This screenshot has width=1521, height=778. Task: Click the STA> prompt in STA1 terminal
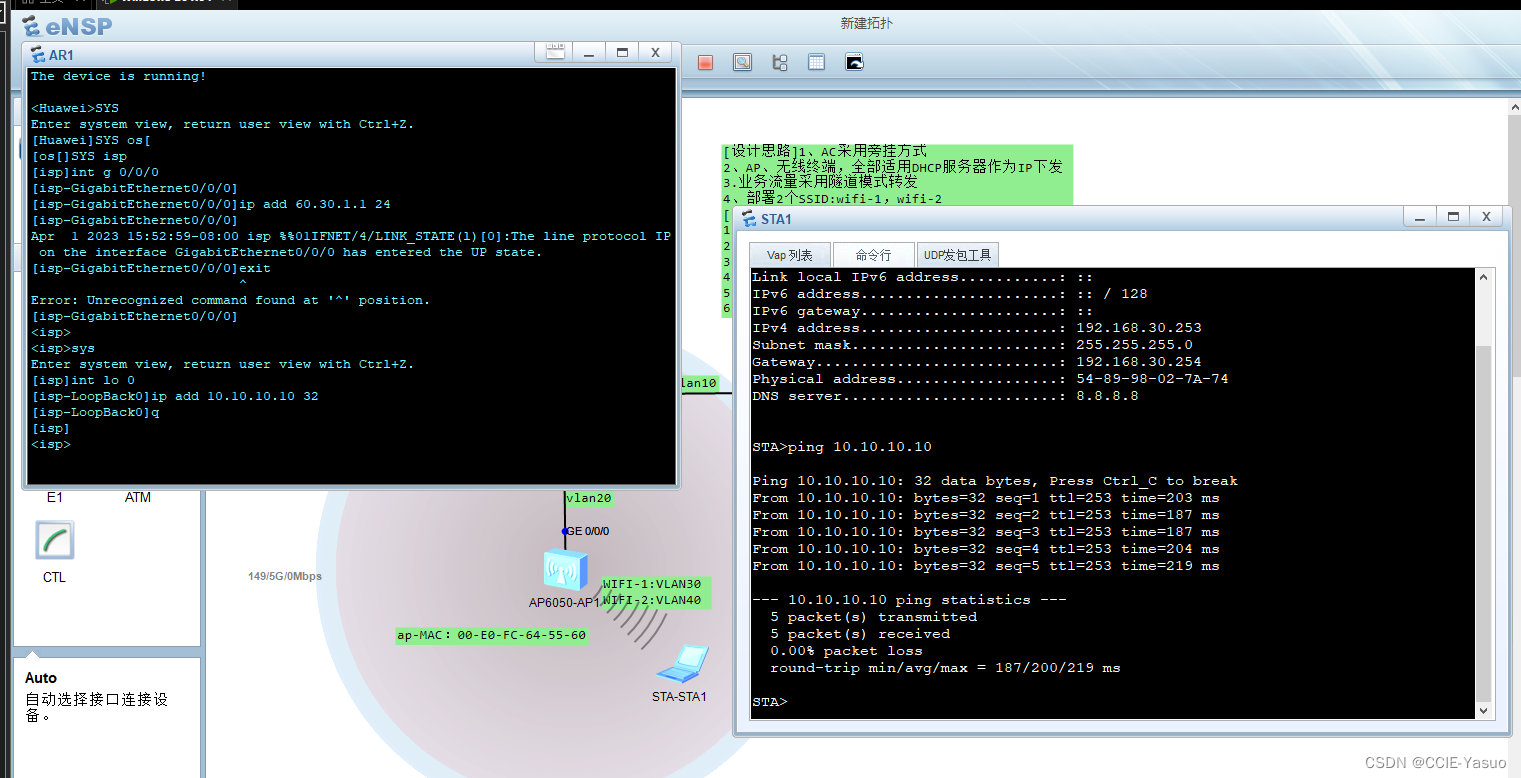[769, 702]
